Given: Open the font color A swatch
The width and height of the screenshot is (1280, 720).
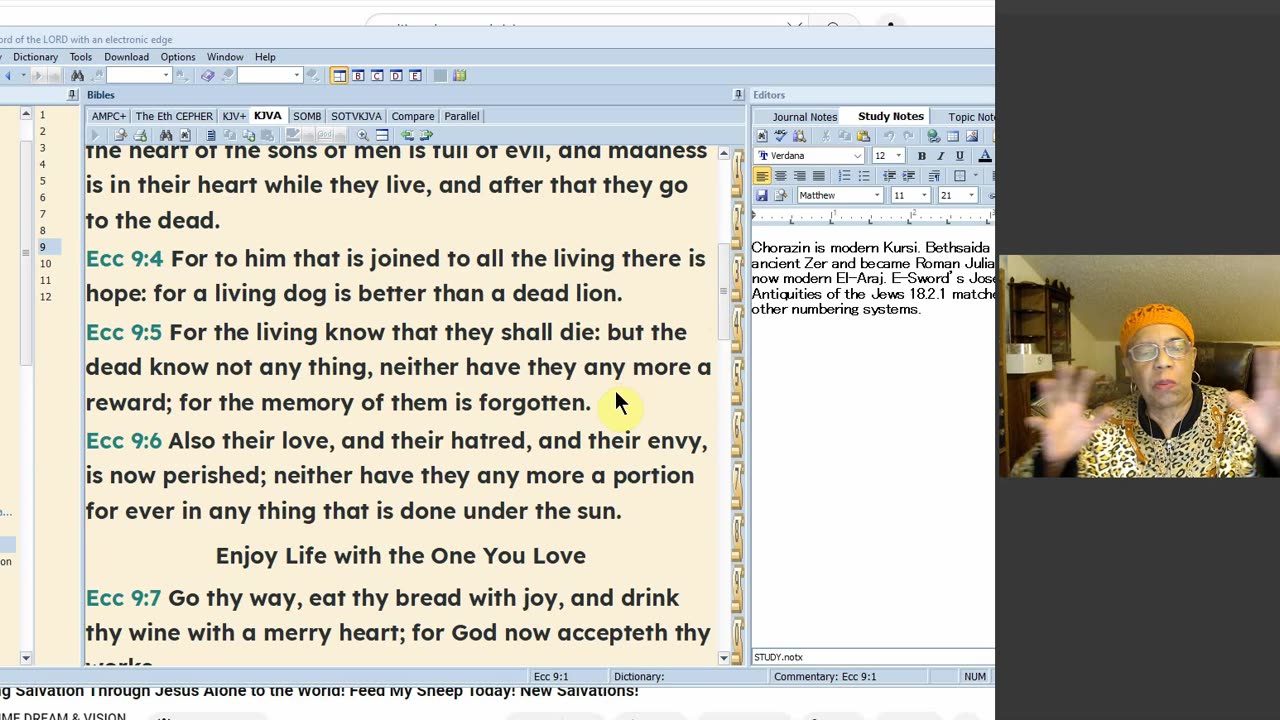Looking at the screenshot, I should 985,156.
